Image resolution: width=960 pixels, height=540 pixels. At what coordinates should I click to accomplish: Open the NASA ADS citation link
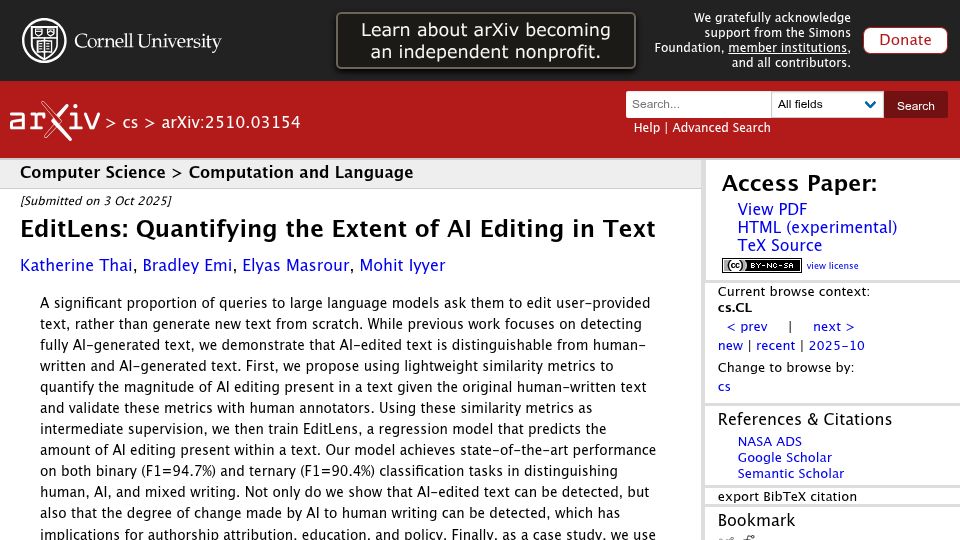[x=770, y=441]
